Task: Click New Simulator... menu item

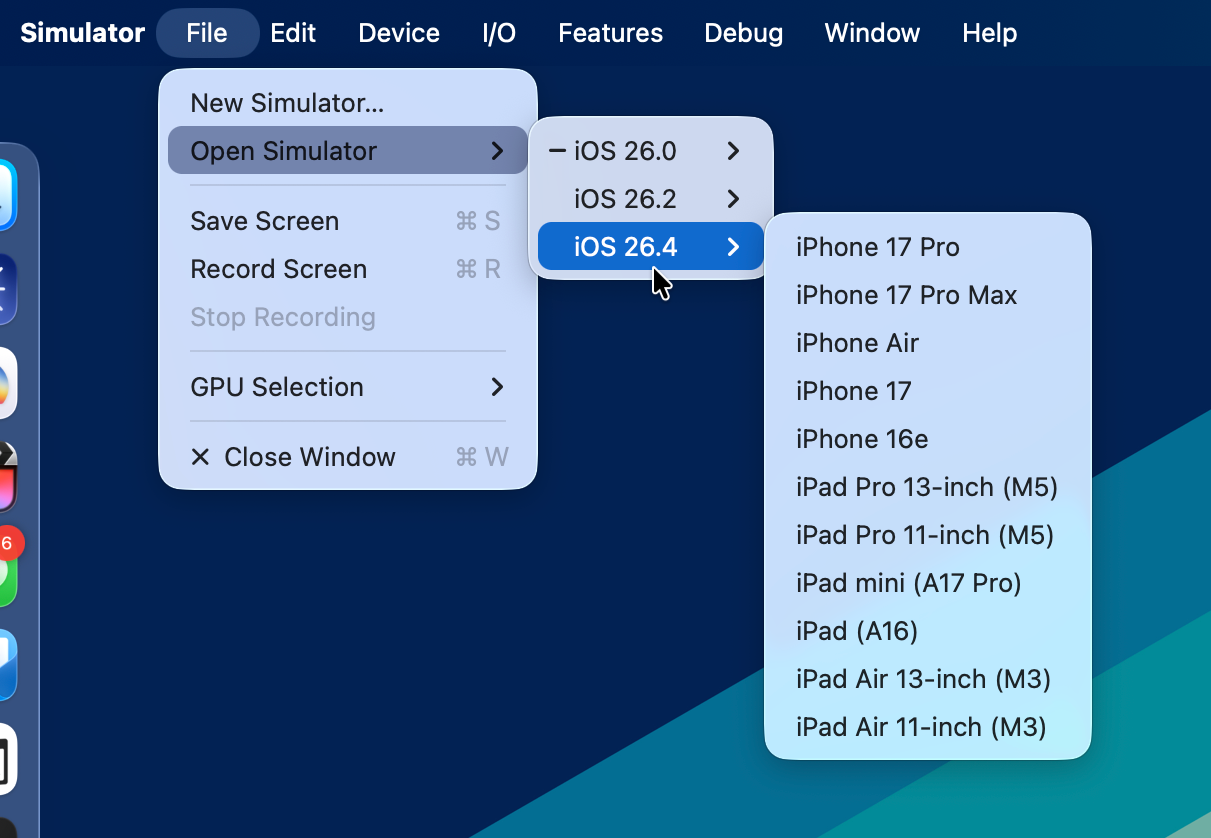Action: pos(287,103)
